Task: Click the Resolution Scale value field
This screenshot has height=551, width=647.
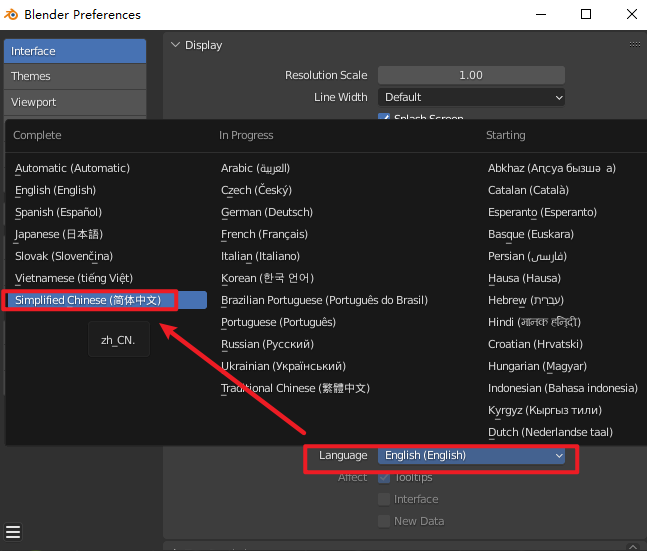Action: pos(471,75)
